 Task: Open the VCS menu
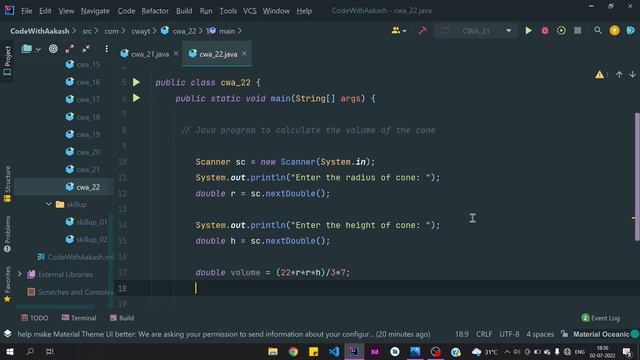(250, 11)
